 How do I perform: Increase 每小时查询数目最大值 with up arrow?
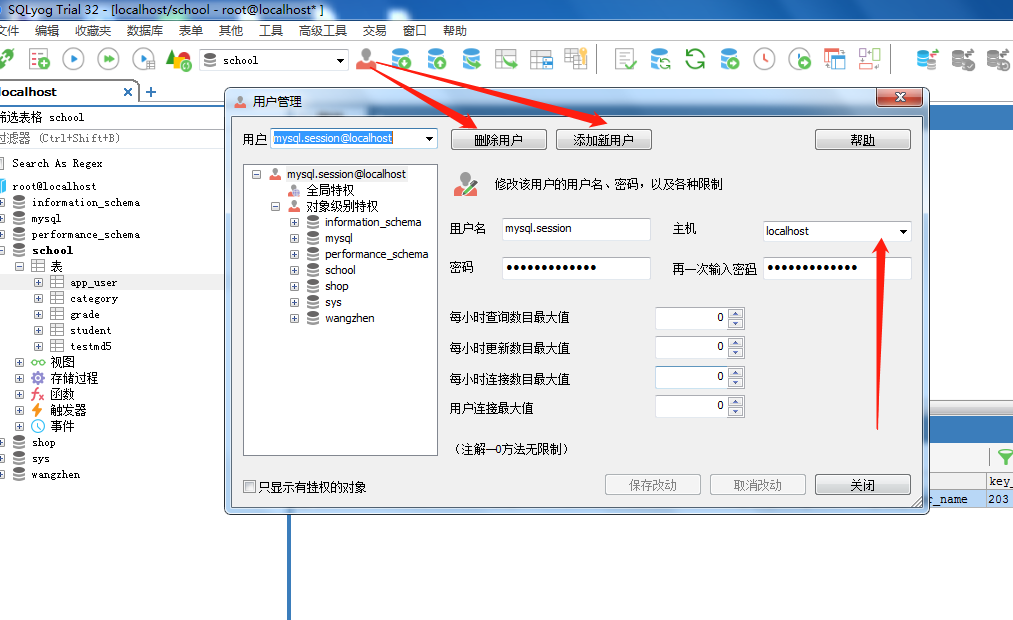[735, 313]
